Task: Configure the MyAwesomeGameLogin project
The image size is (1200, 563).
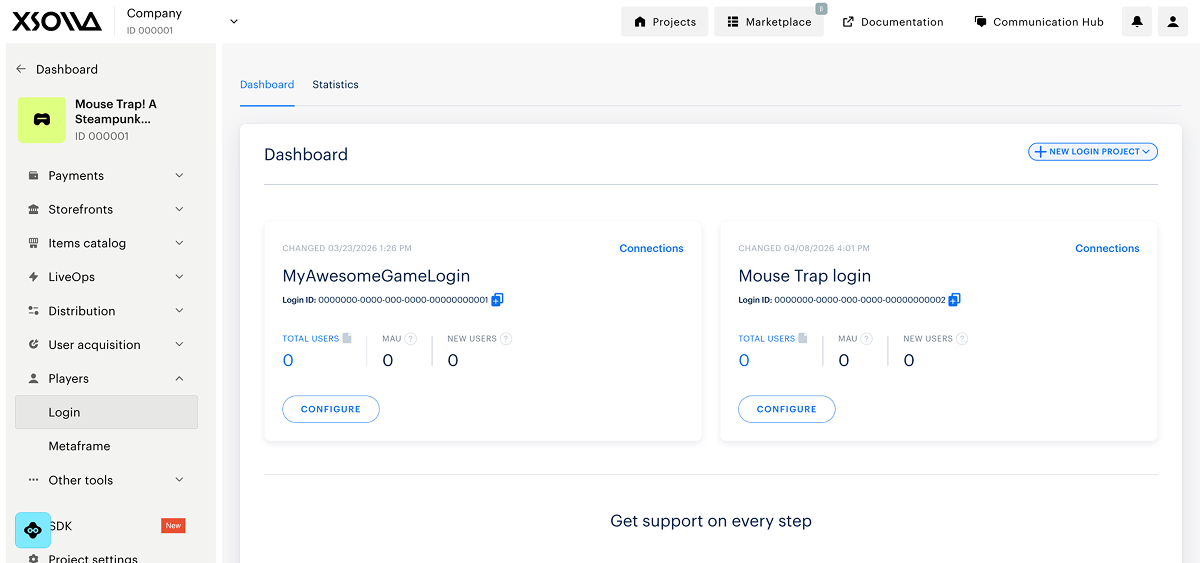Action: (x=331, y=409)
